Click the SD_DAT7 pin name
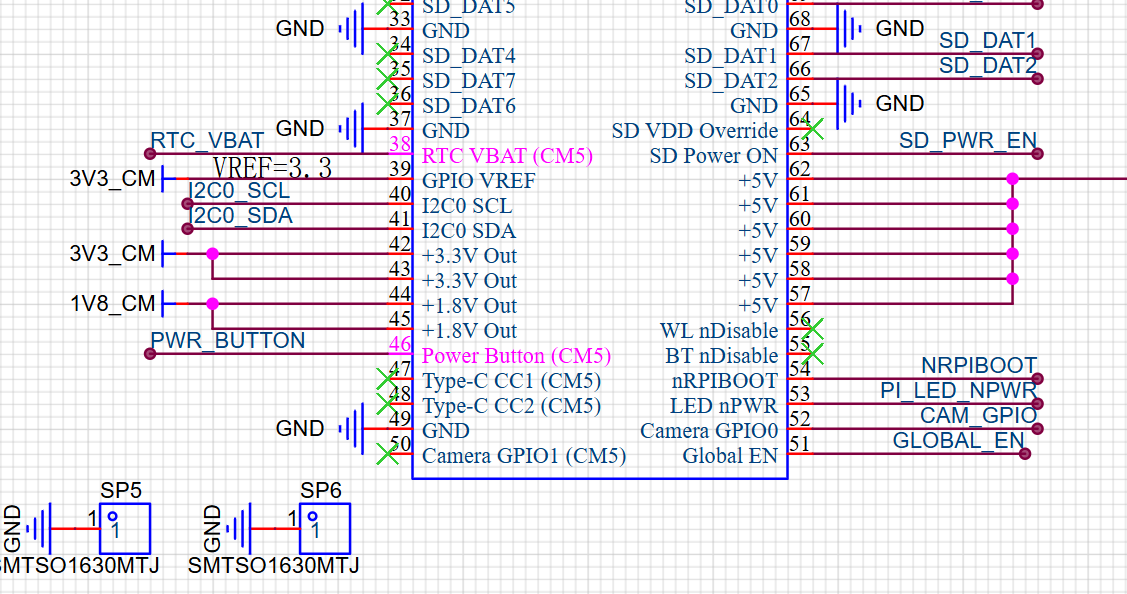The height and width of the screenshot is (594, 1127). pyautogui.click(x=469, y=81)
